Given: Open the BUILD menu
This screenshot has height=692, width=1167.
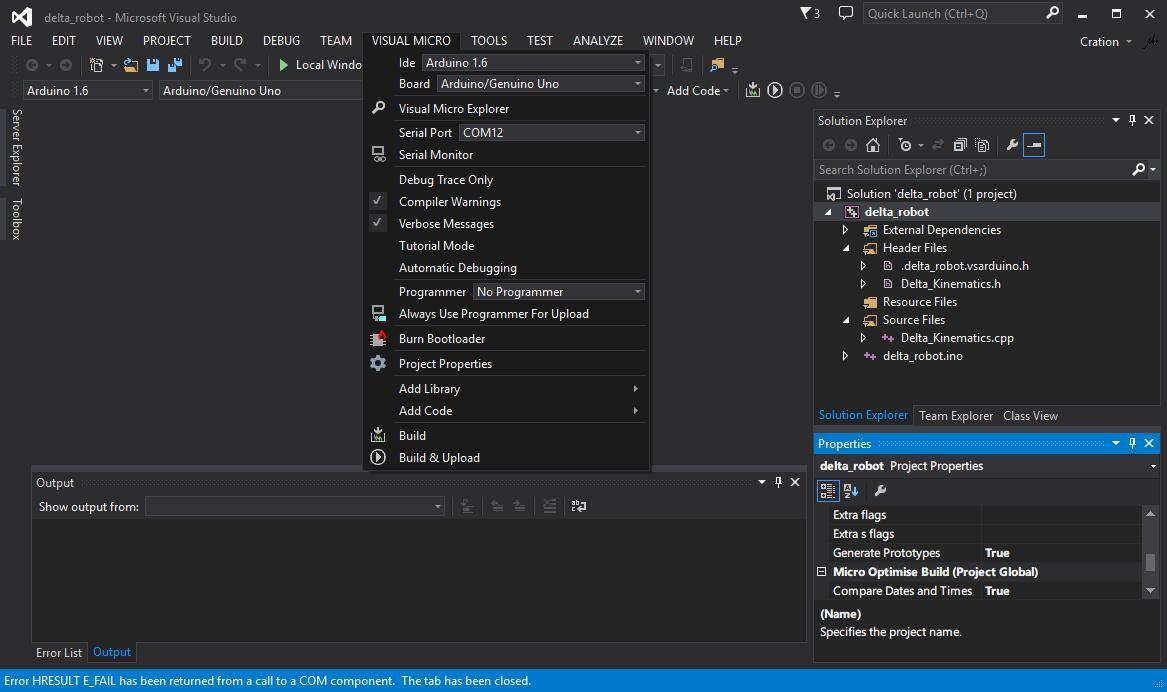Looking at the screenshot, I should tap(226, 40).
